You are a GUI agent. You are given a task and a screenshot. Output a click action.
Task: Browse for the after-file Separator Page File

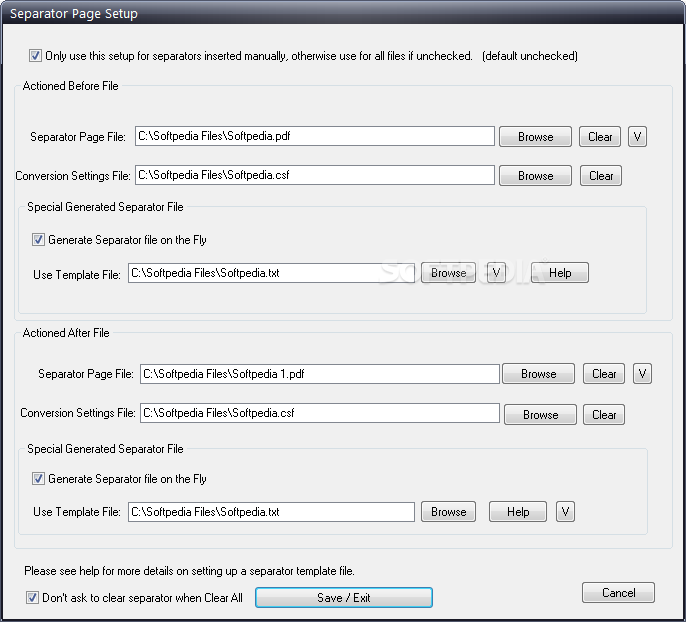click(x=538, y=374)
